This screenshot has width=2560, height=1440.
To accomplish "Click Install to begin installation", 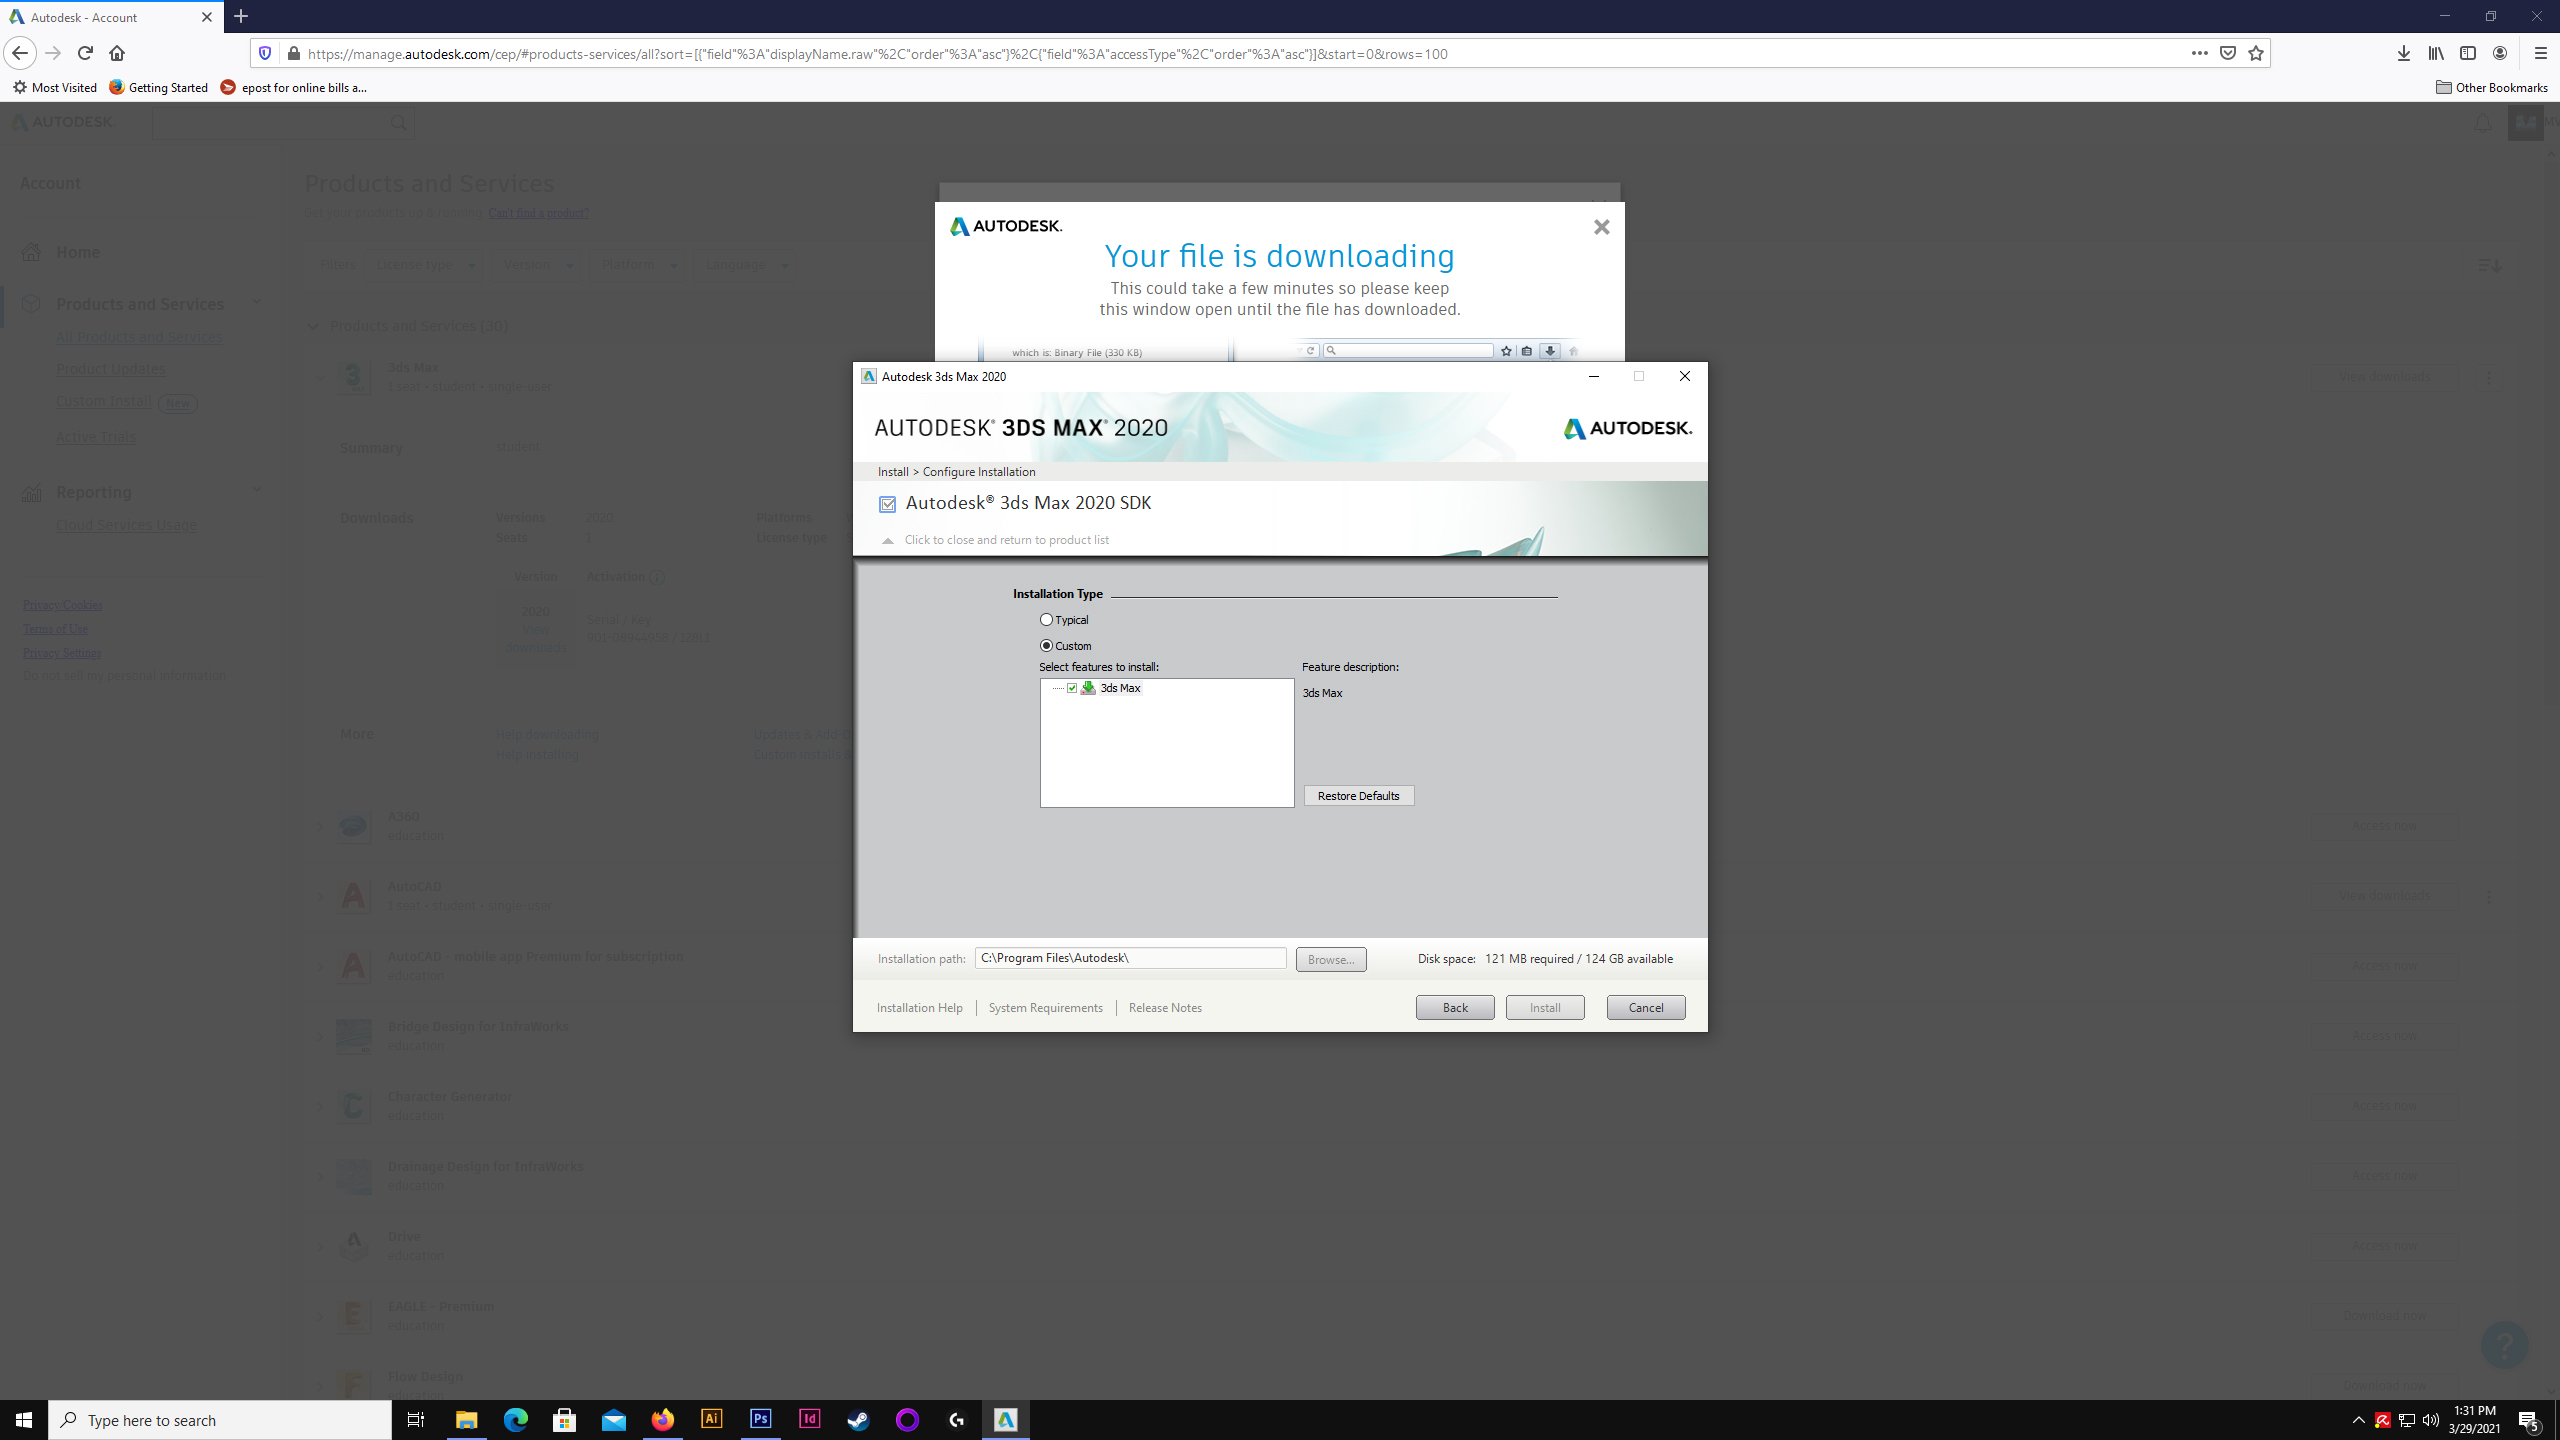I will [1544, 1007].
